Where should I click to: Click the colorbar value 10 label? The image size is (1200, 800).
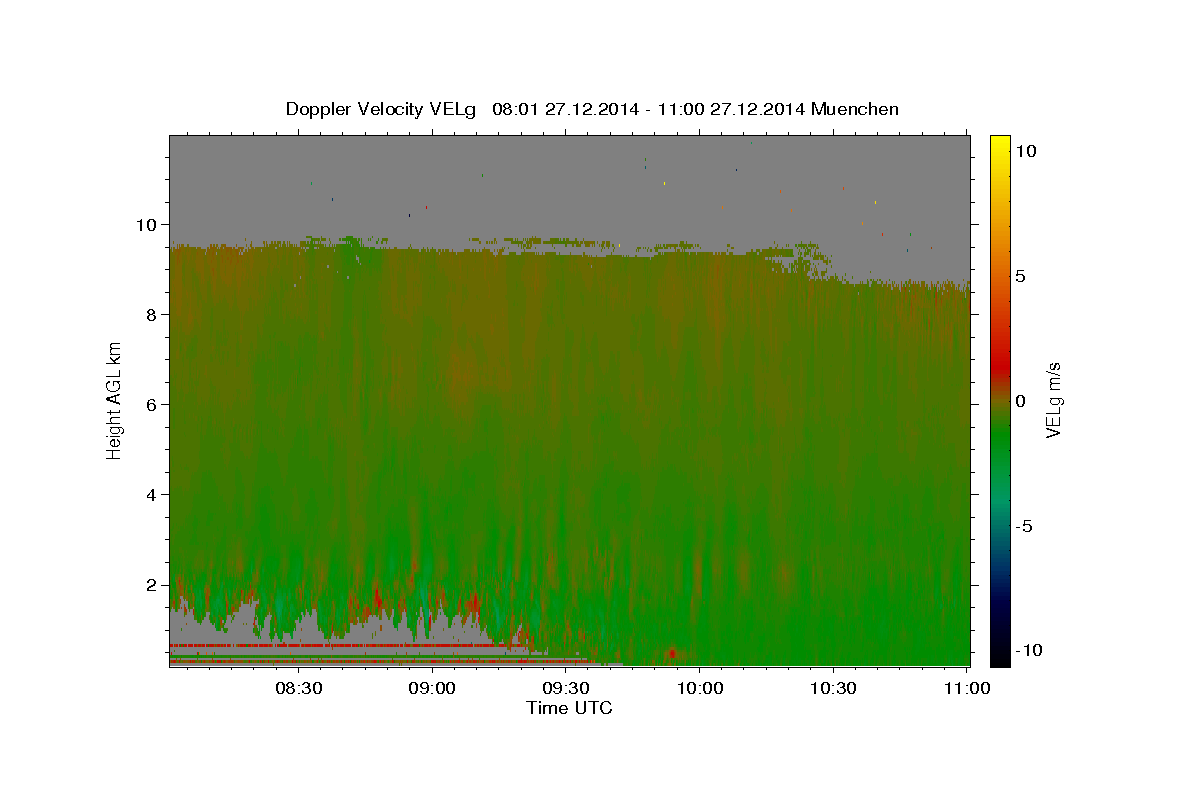coord(1025,150)
